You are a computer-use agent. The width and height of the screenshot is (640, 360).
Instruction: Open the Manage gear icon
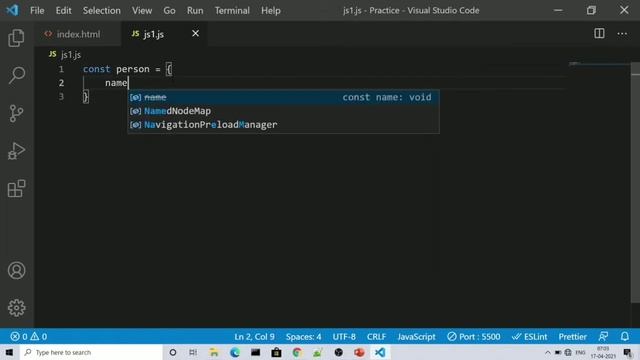pos(16,308)
